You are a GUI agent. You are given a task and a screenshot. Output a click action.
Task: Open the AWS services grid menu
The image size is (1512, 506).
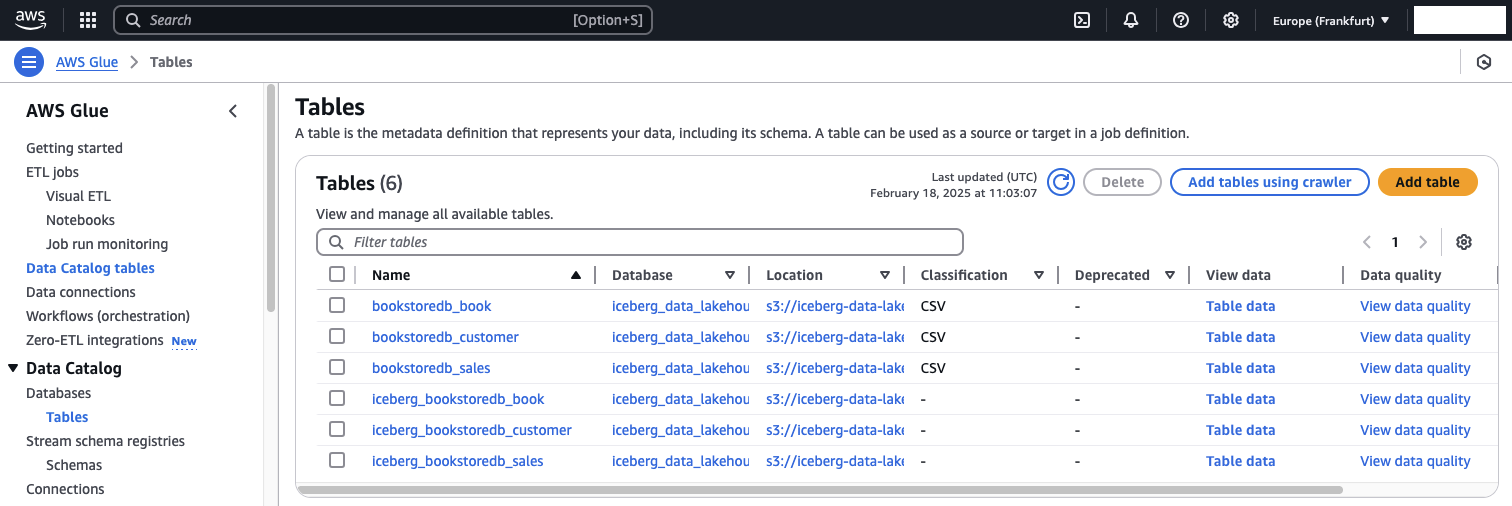[x=88, y=20]
